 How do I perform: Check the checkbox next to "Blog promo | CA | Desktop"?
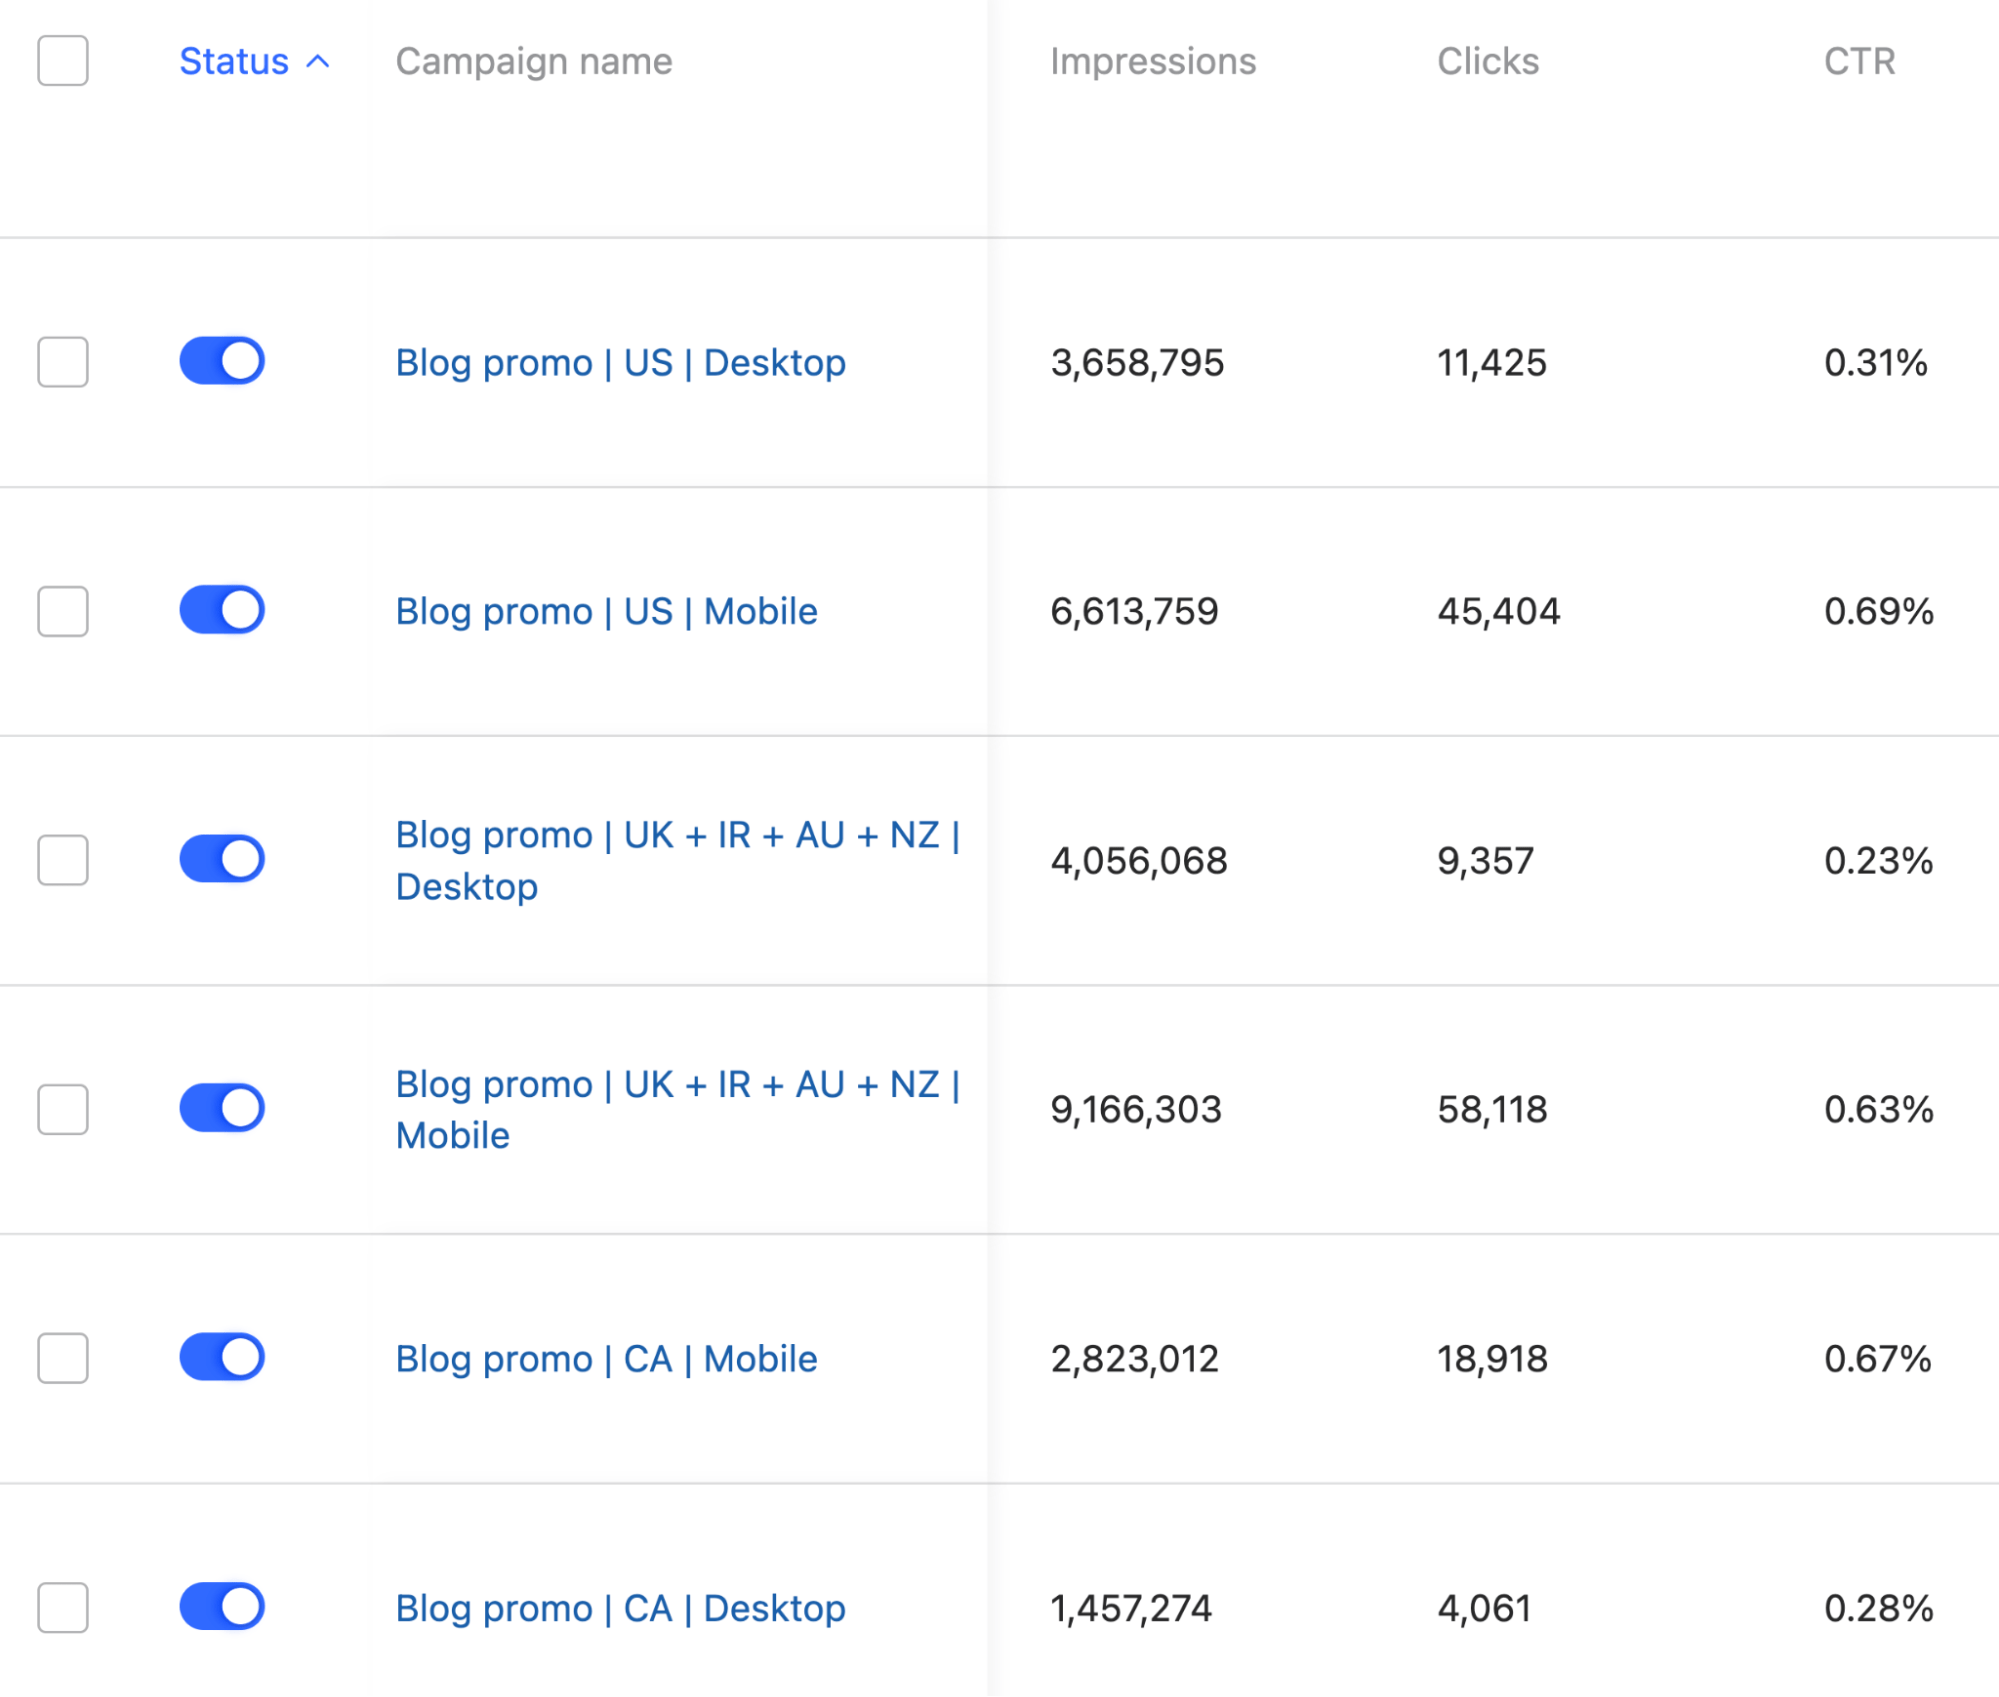click(62, 1607)
